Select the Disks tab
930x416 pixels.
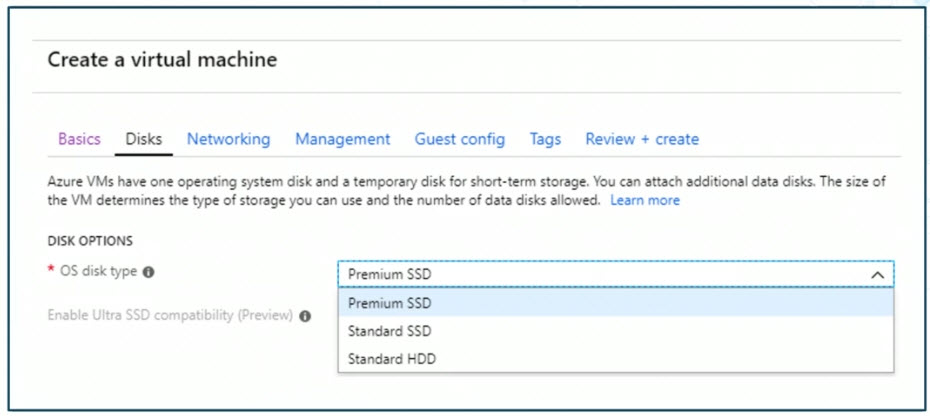144,139
